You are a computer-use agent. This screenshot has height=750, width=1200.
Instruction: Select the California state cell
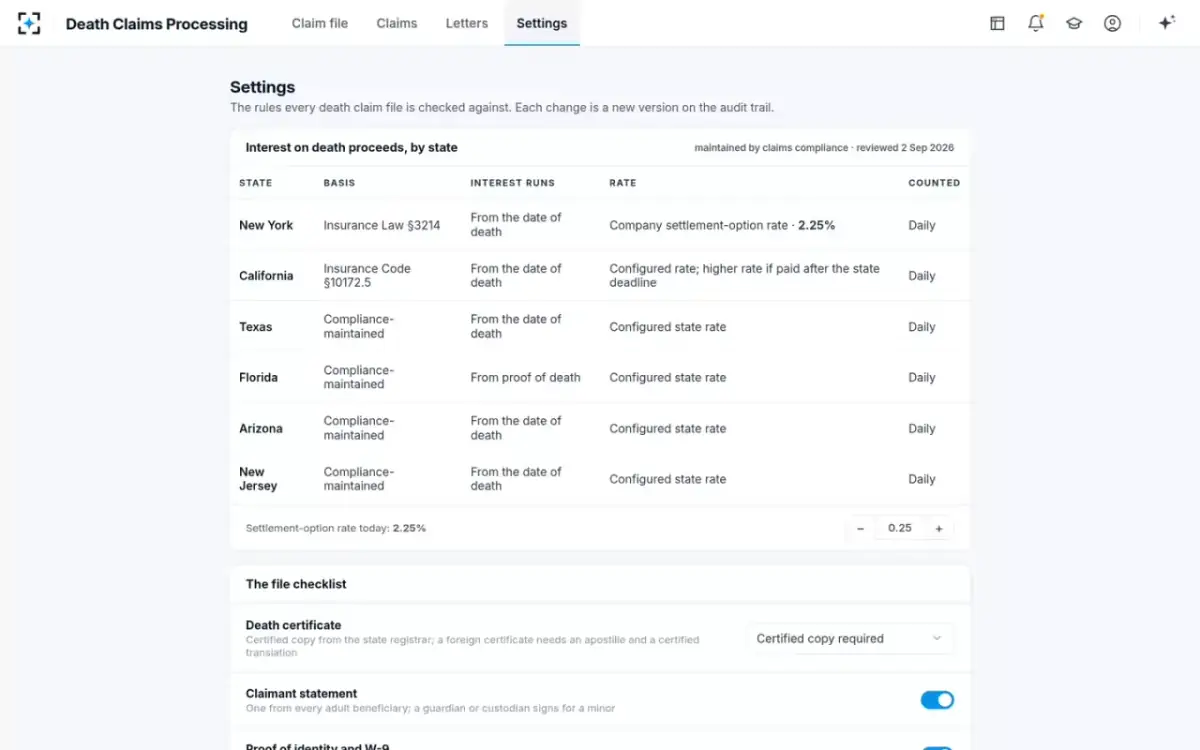(x=266, y=276)
